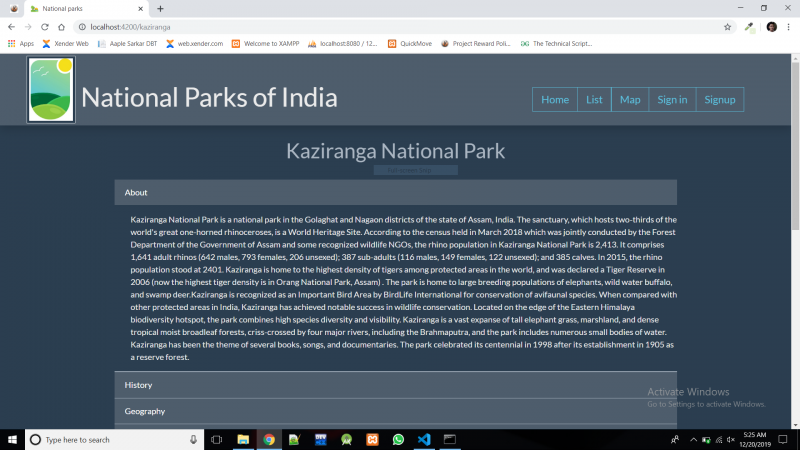Reload the Kaziranga page

tap(45, 27)
